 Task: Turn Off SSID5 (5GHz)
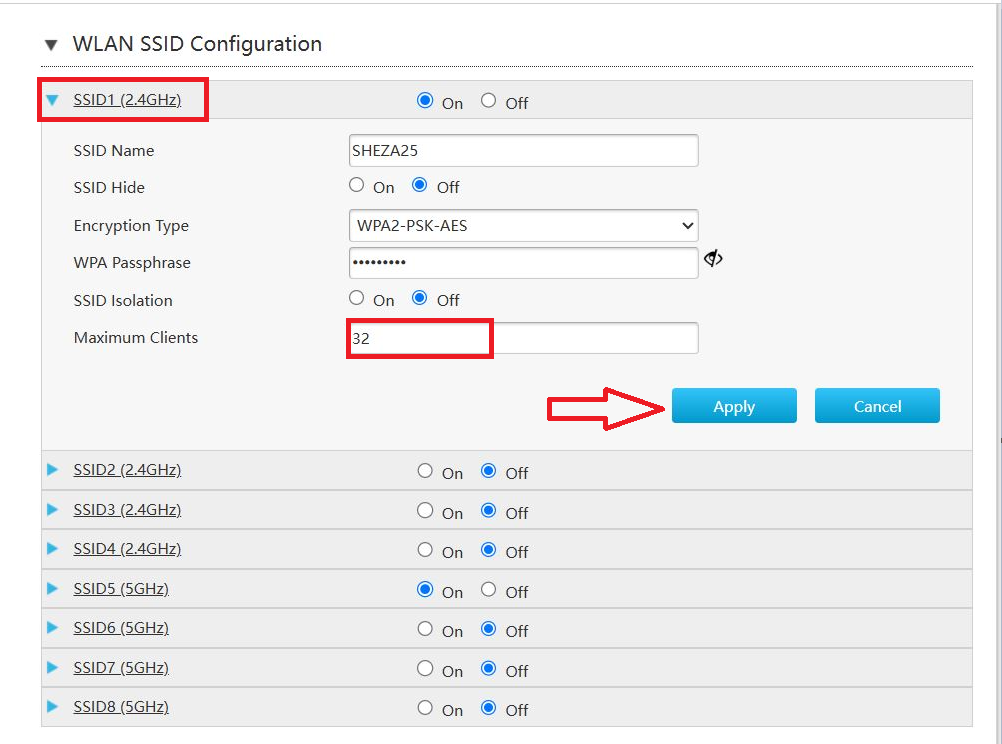(x=488, y=590)
